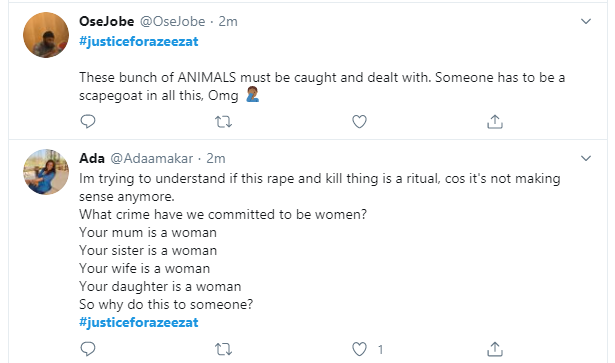Open #justiceforazeezat hashtag in OseJobe's tweet

pyautogui.click(x=139, y=42)
